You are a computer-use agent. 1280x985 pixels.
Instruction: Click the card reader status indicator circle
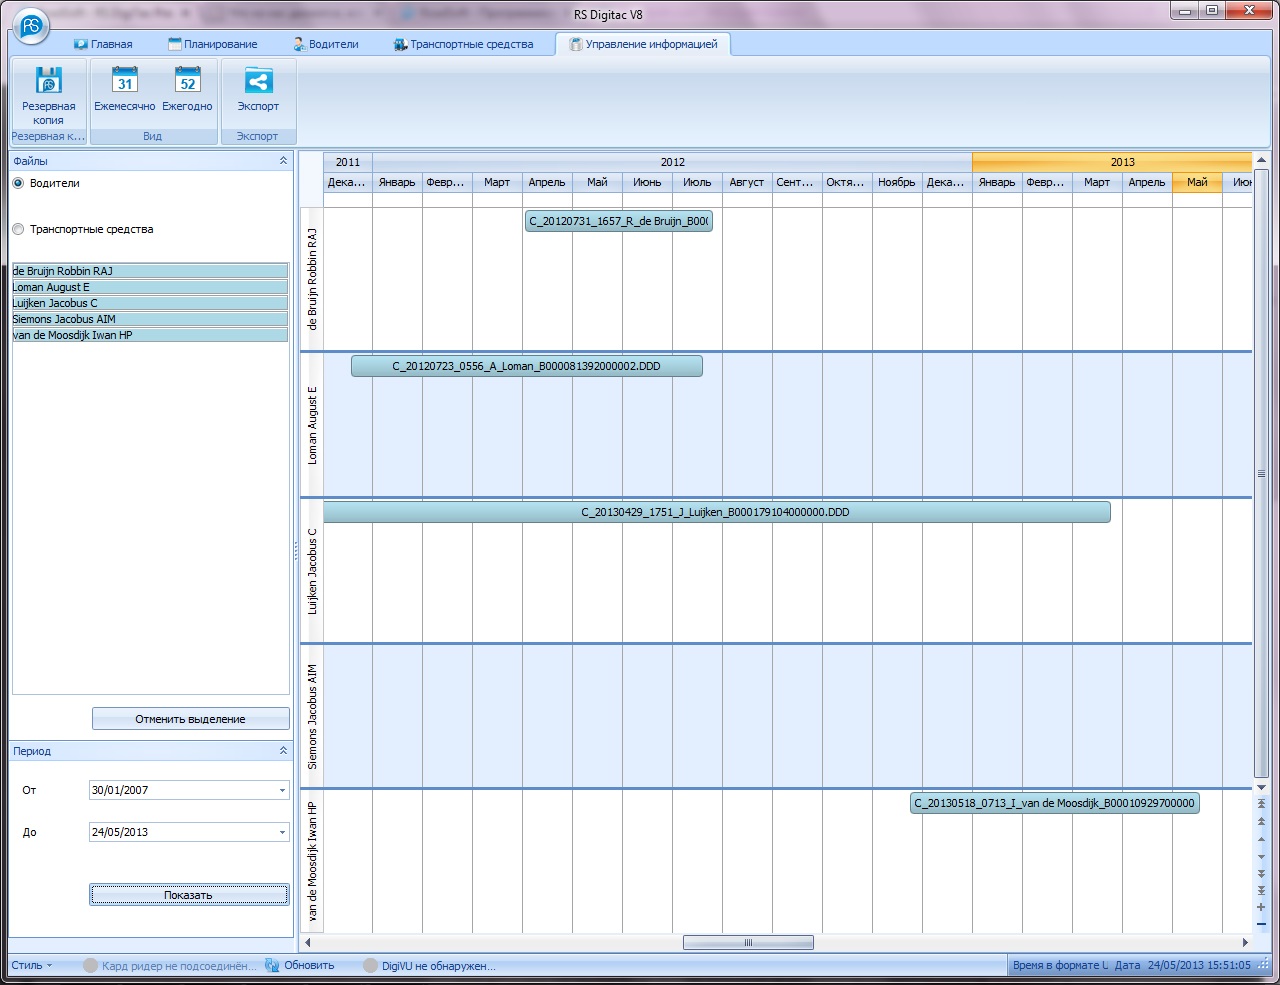91,966
